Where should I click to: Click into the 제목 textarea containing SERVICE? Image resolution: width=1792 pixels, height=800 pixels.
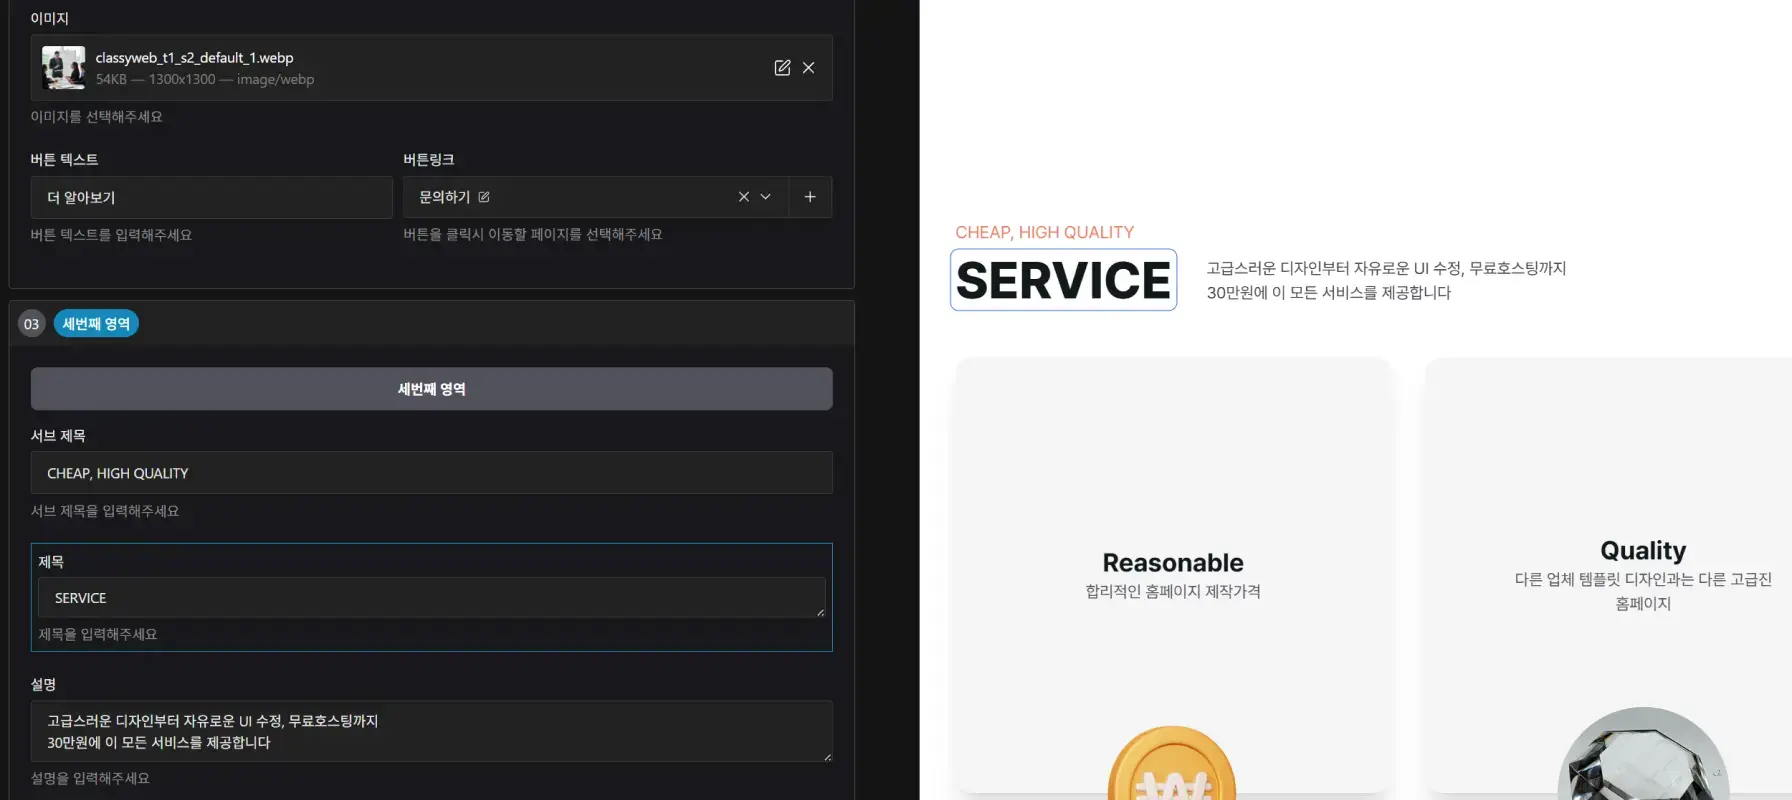pos(431,598)
